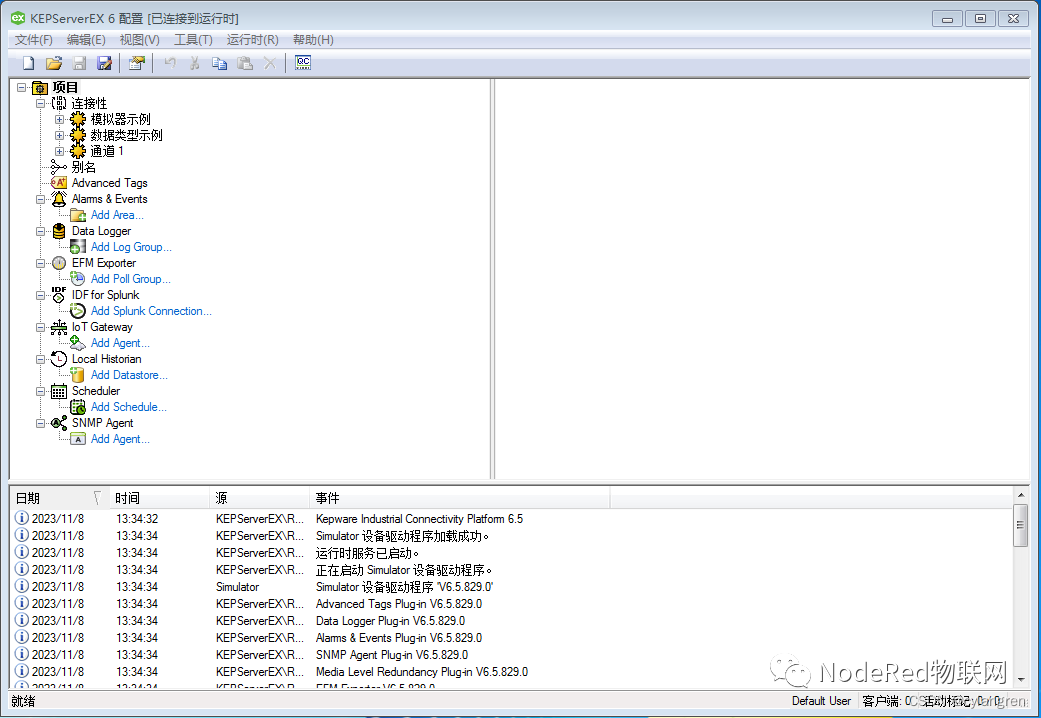
Task: Expand the 通道 1 node
Action: click(60, 151)
